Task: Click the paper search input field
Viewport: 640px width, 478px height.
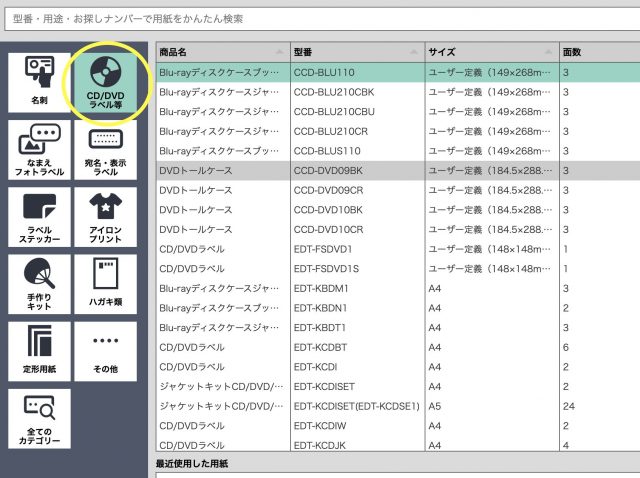Action: [x=320, y=19]
